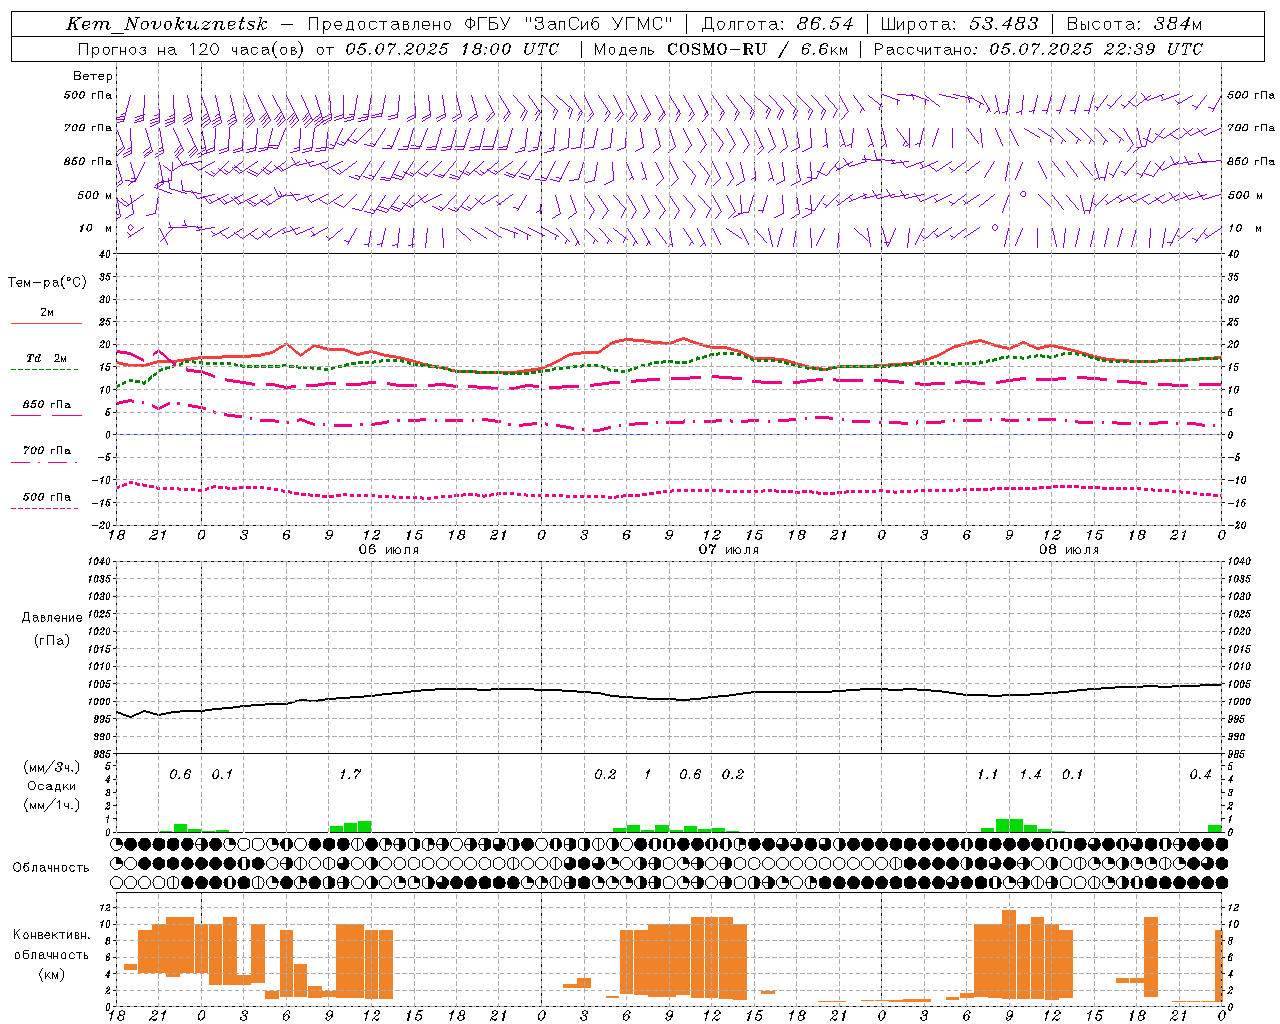Click the '08 июля' date label

click(1069, 550)
